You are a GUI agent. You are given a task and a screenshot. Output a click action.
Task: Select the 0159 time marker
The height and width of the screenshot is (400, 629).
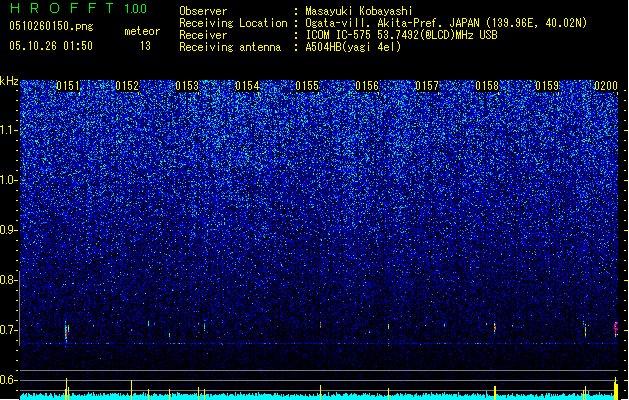tap(547, 86)
